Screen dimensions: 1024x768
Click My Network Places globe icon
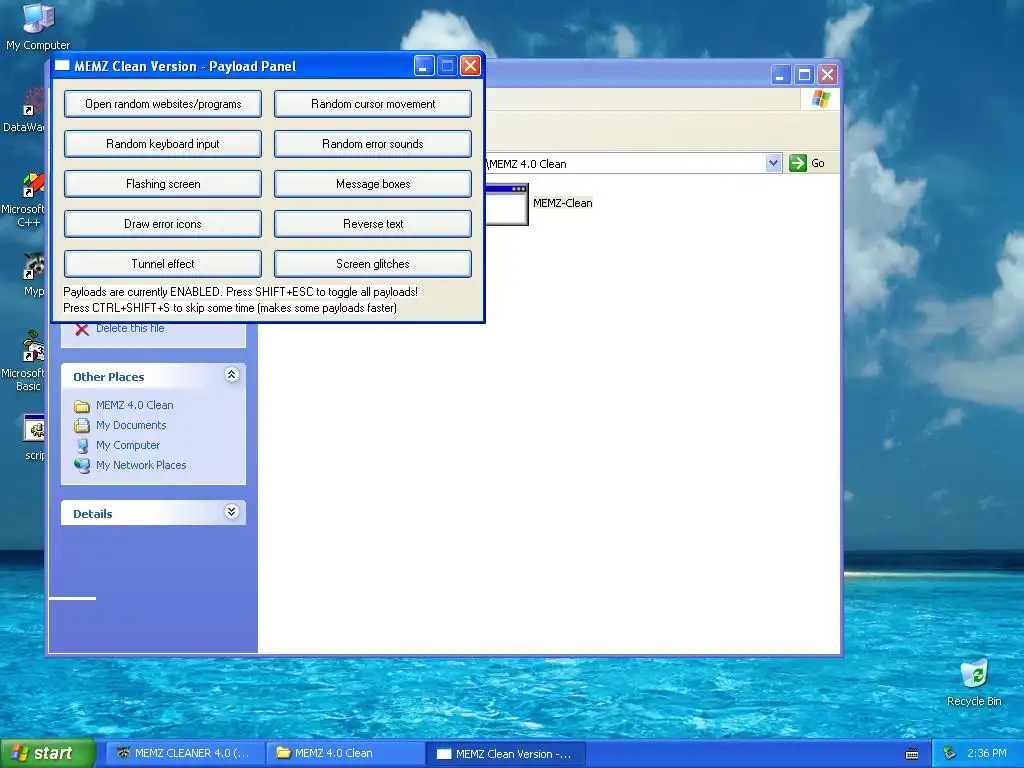pyautogui.click(x=82, y=466)
